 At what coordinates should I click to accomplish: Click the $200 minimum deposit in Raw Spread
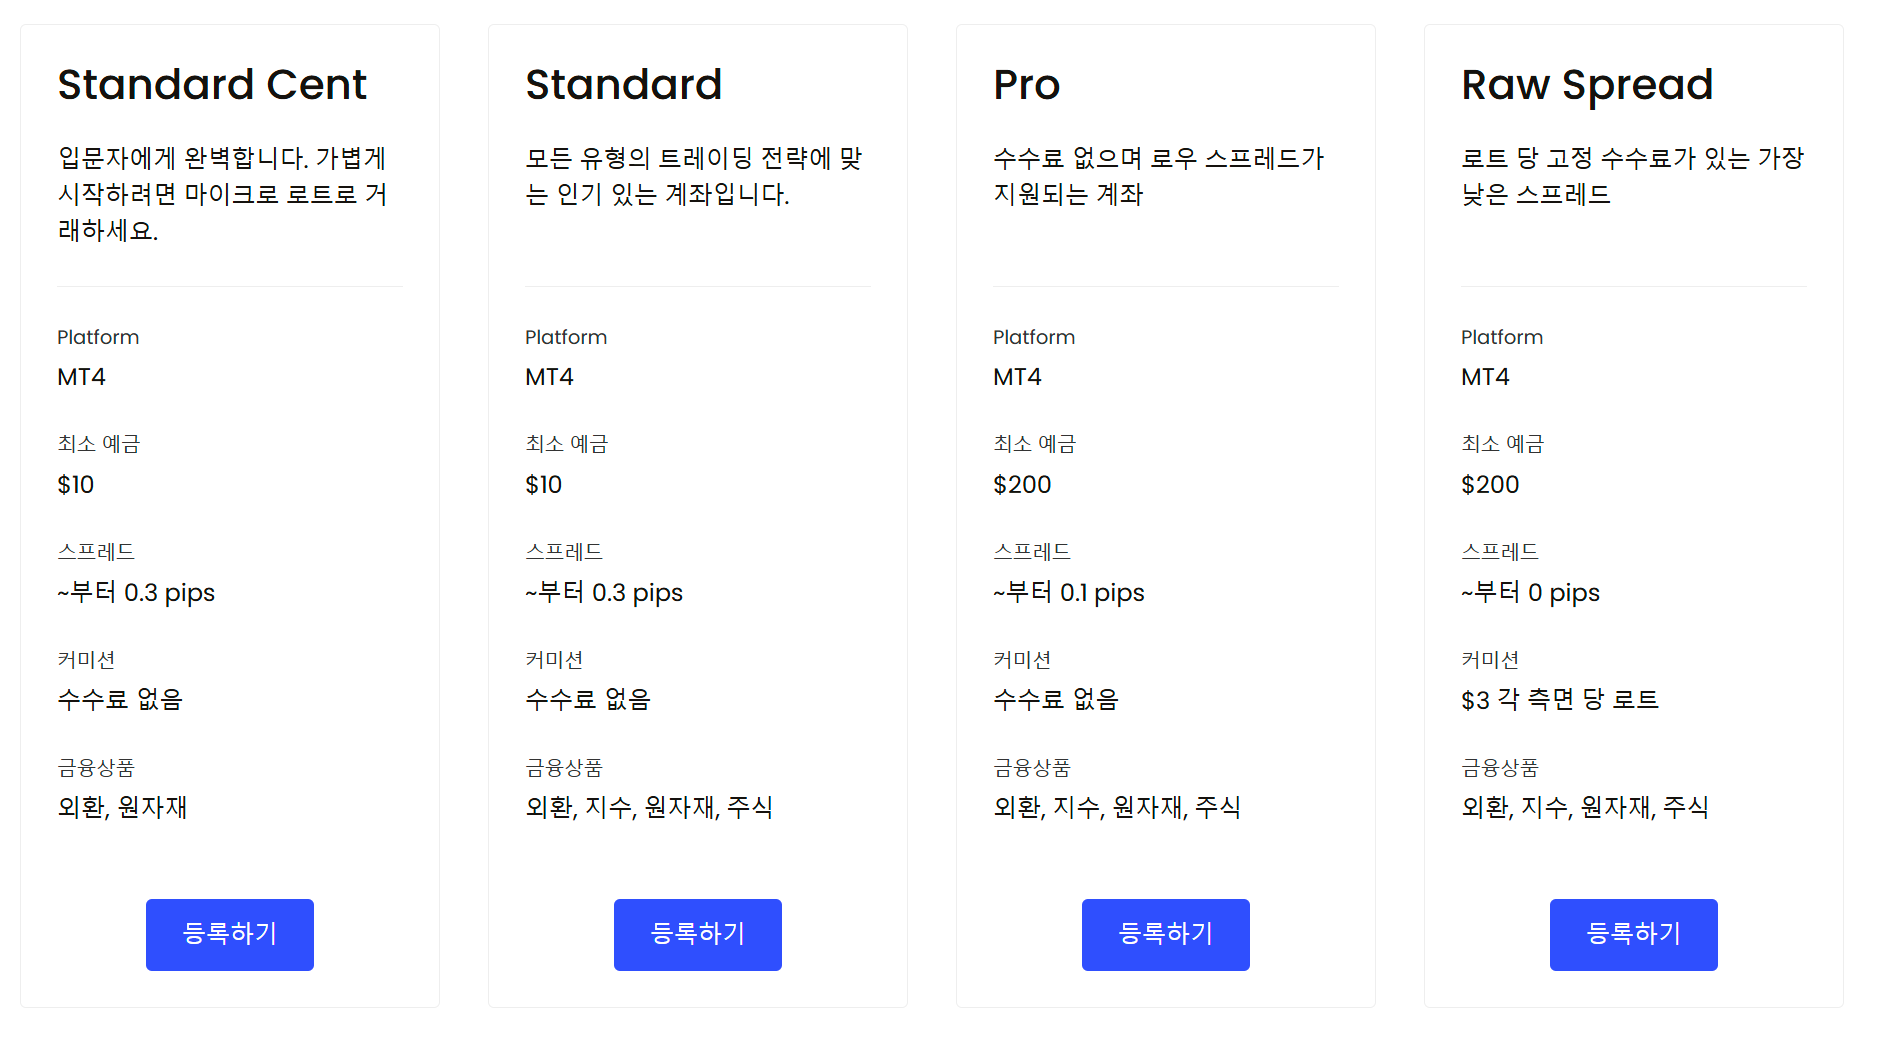click(x=1490, y=485)
